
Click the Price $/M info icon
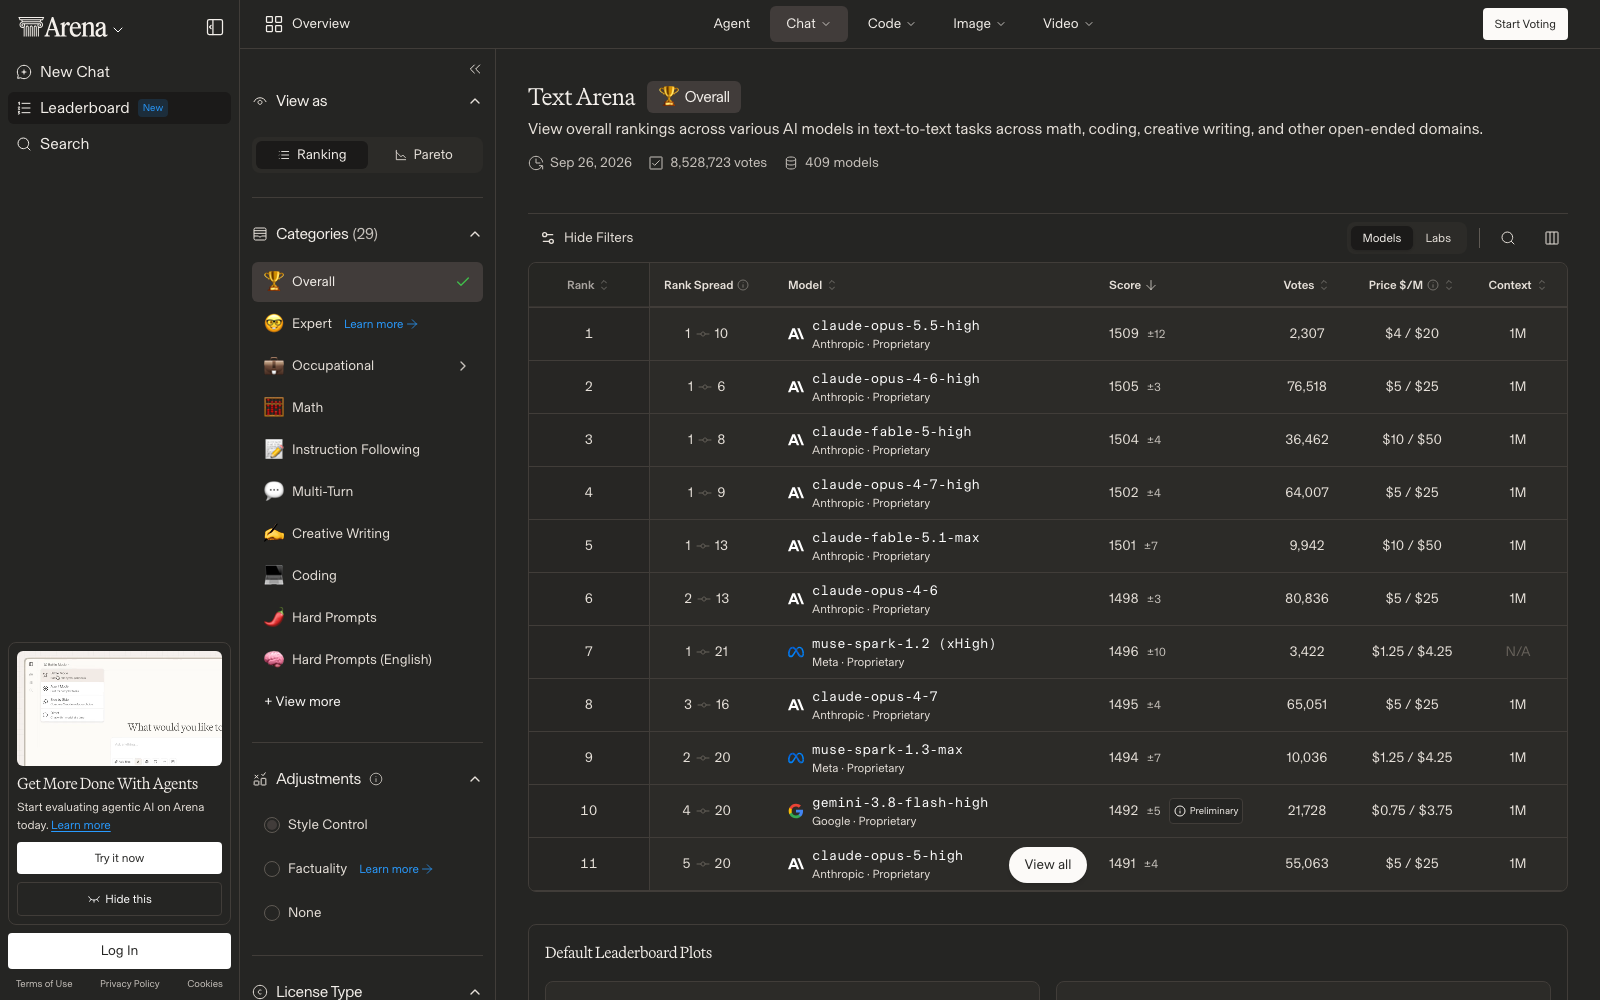coord(1433,285)
